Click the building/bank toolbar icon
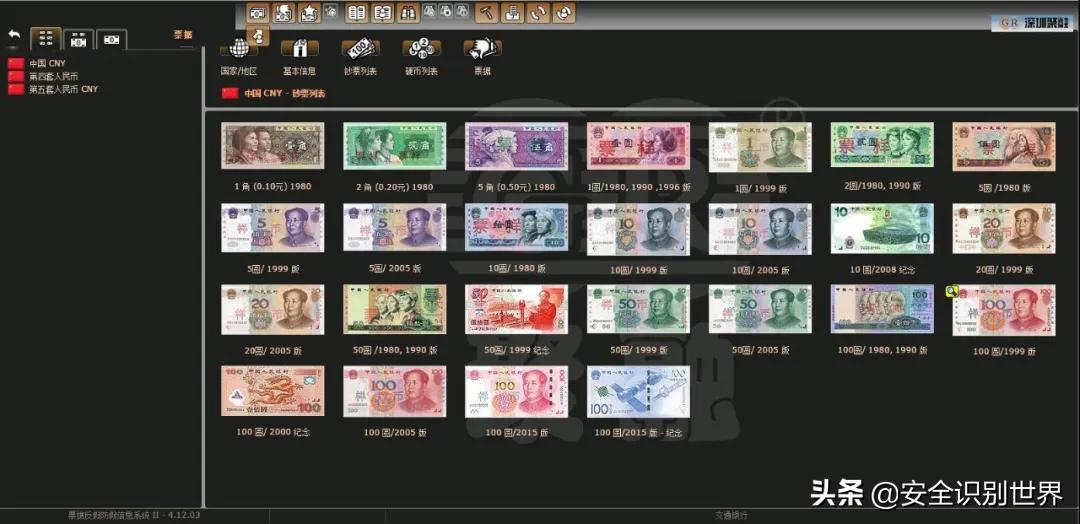The height and width of the screenshot is (524, 1080). [x=512, y=12]
